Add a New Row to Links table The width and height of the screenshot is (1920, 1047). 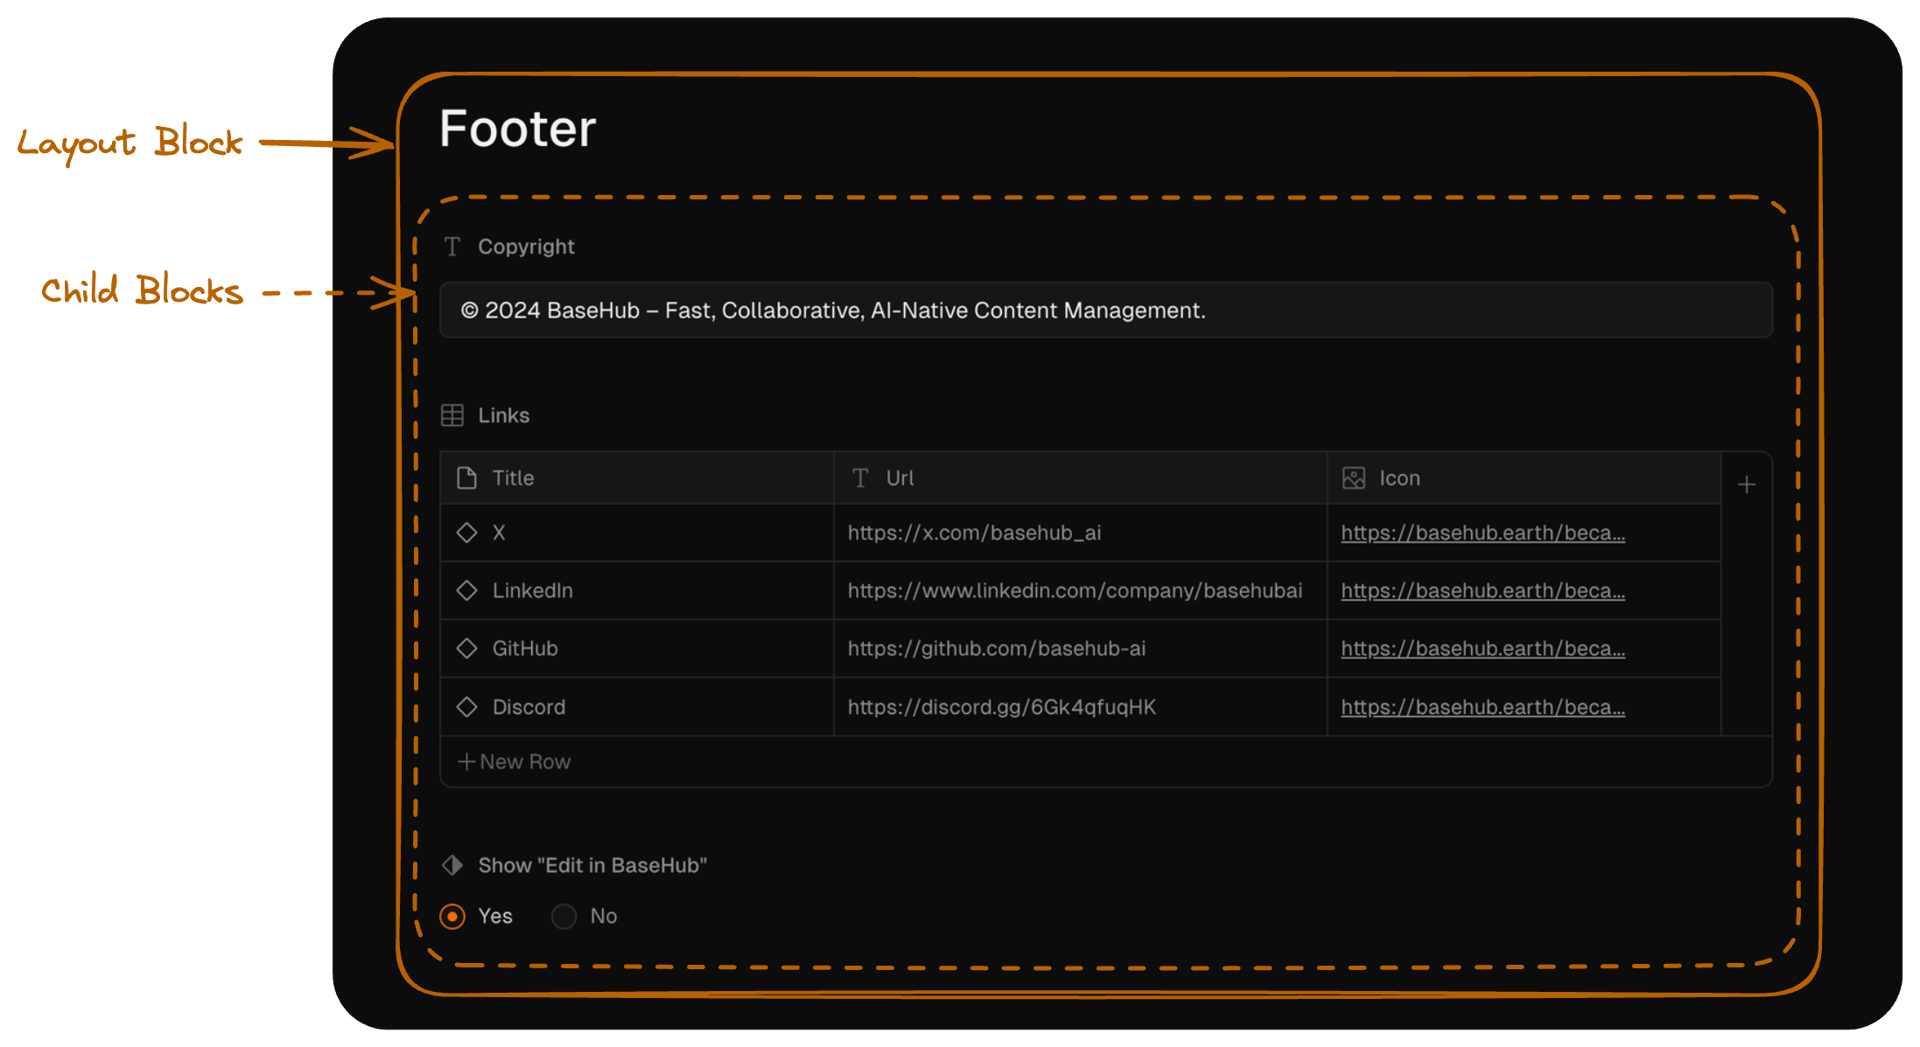514,762
